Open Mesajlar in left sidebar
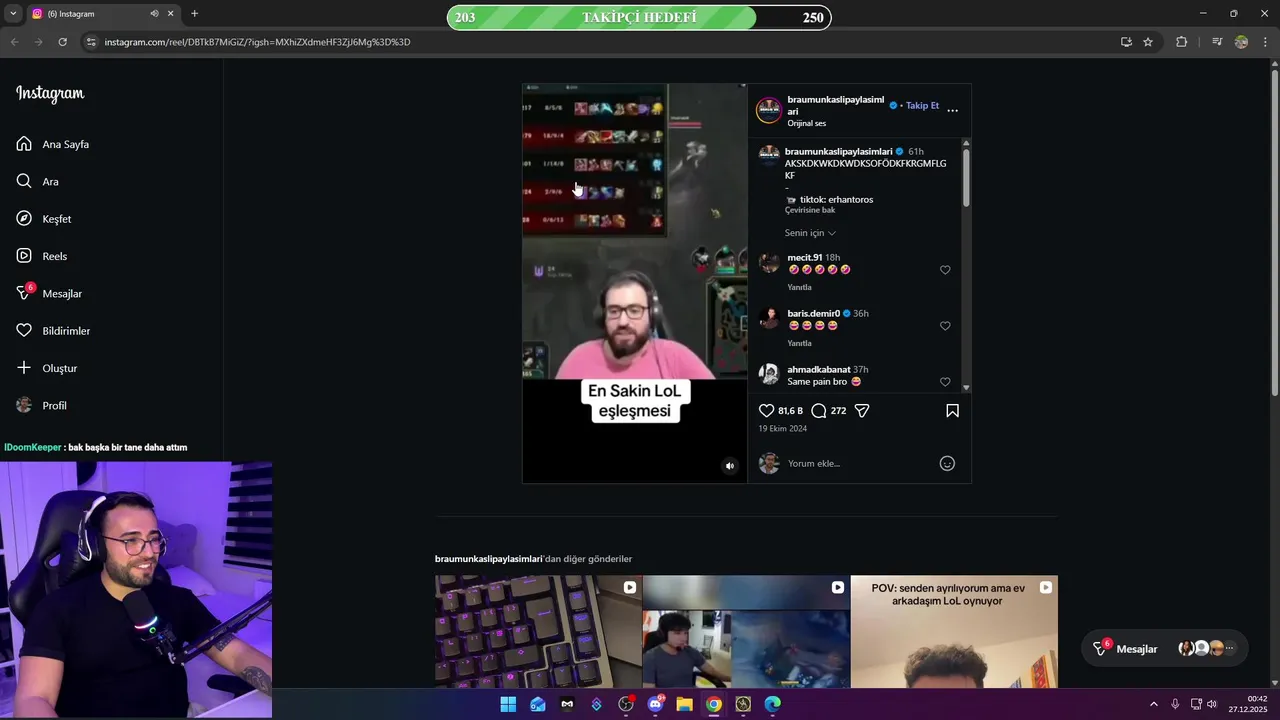1280x720 pixels. click(x=49, y=293)
